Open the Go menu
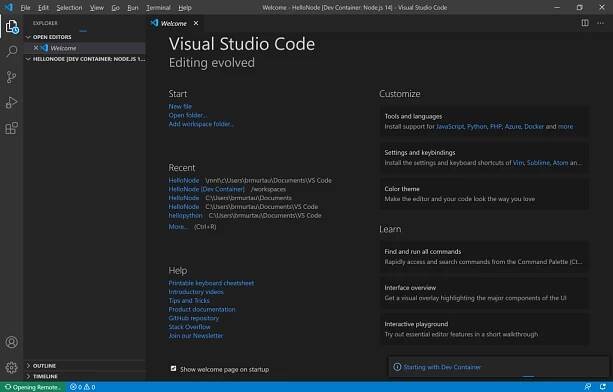The width and height of the screenshot is (613, 392). (x=116, y=7)
